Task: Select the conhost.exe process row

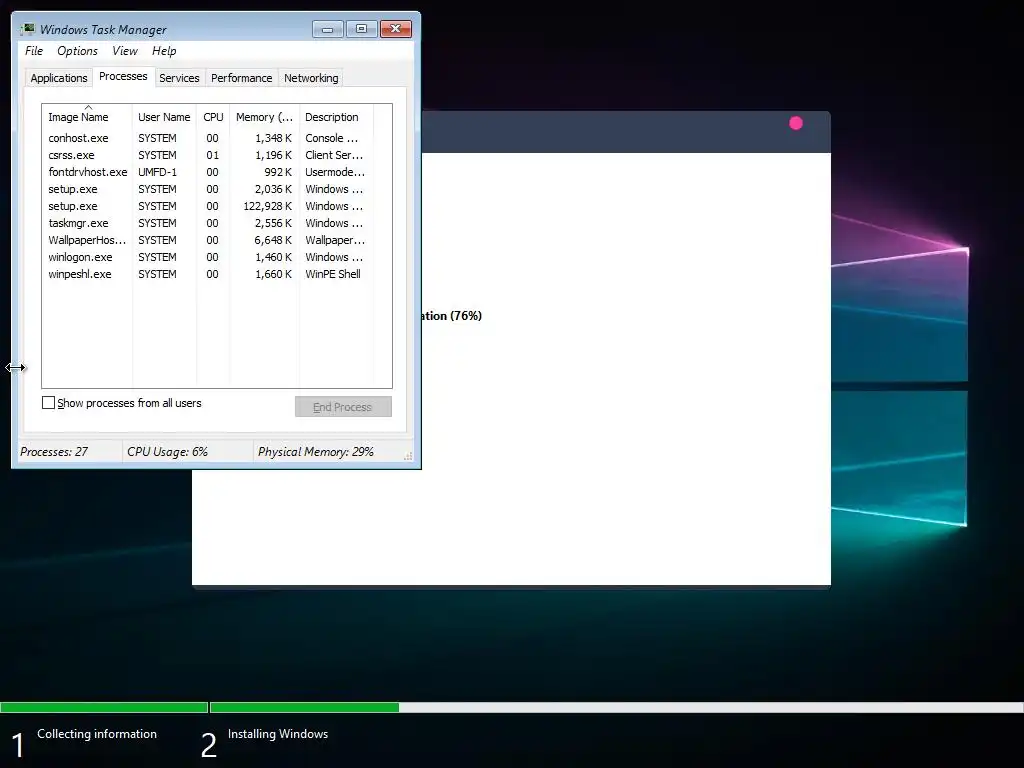Action: (208, 138)
